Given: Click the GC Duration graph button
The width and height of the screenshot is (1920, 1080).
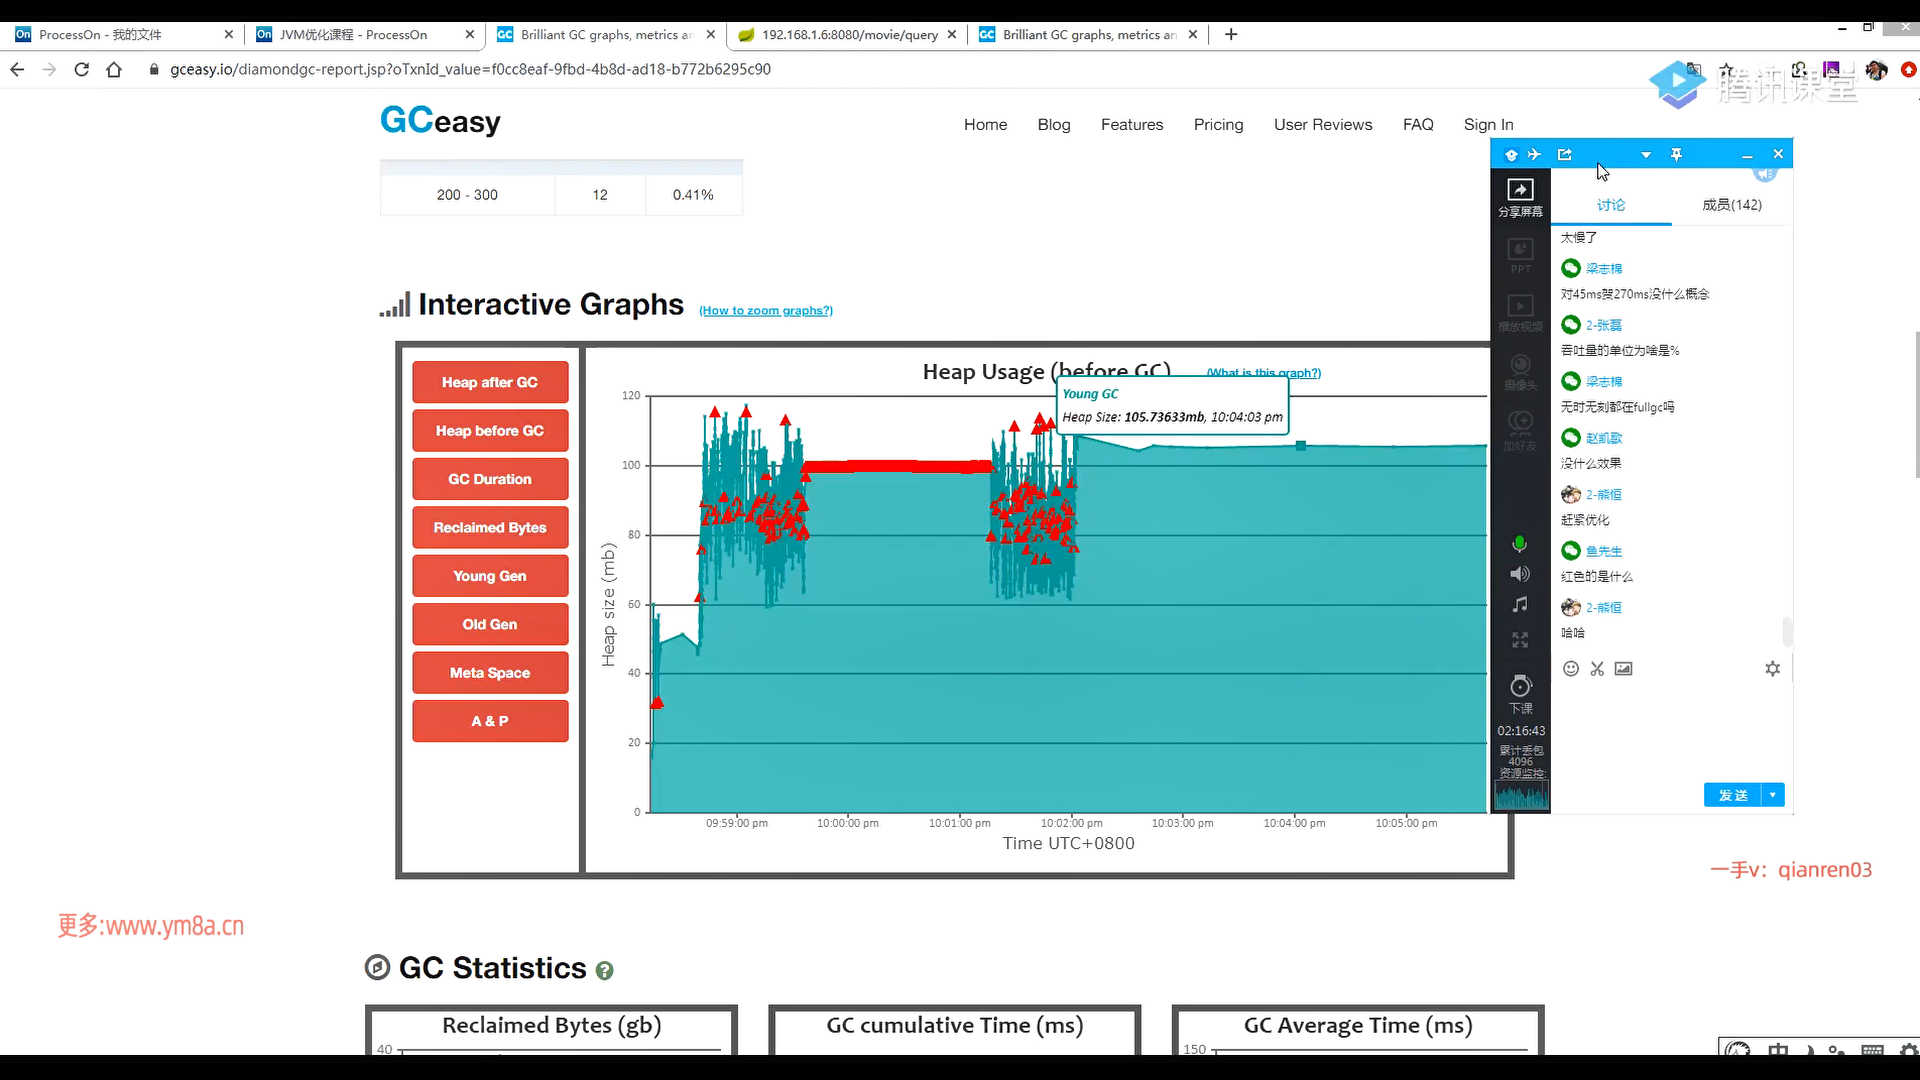Looking at the screenshot, I should tap(490, 479).
